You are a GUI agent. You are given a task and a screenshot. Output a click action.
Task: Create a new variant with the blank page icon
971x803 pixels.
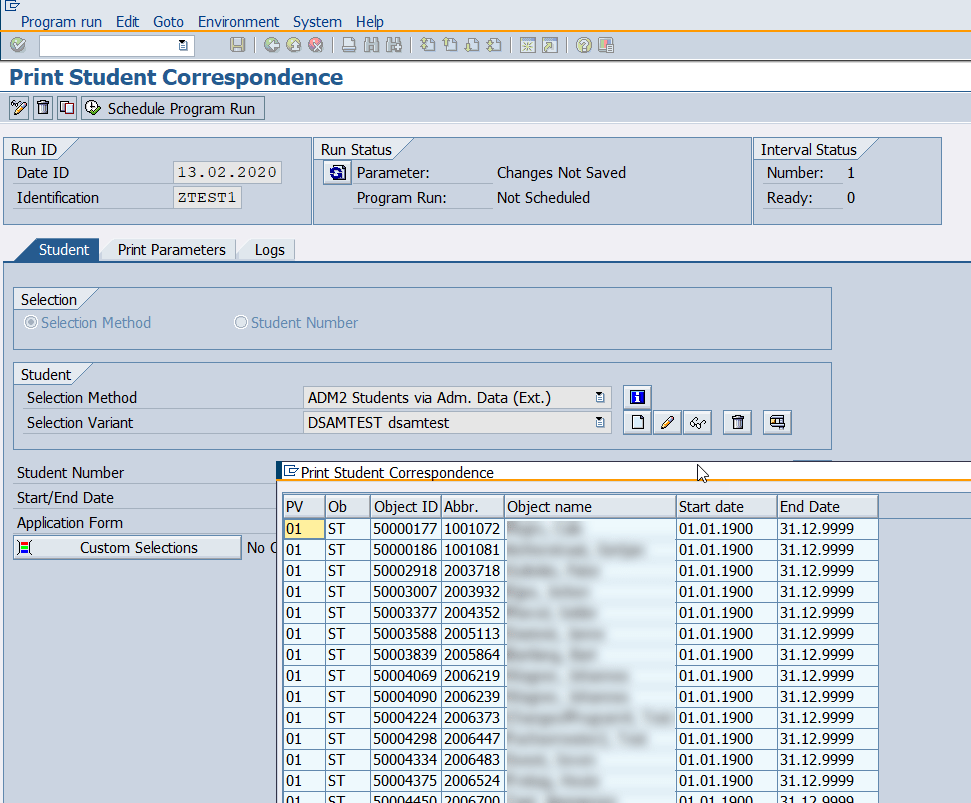point(637,422)
